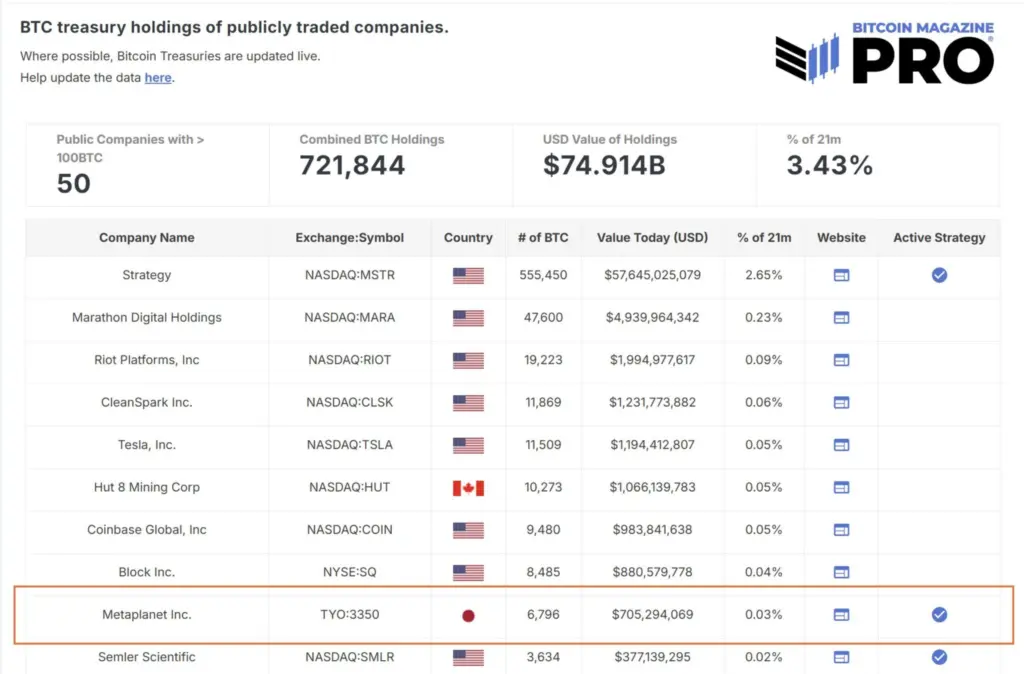Image resolution: width=1024 pixels, height=674 pixels.
Task: Click Tesla, Inc. website icon
Action: coord(841,445)
